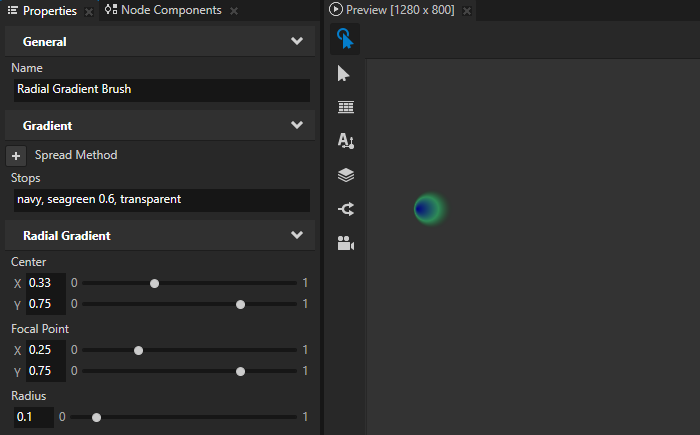Click the 'Spread Method' label
Image resolution: width=700 pixels, height=435 pixels.
click(76, 155)
